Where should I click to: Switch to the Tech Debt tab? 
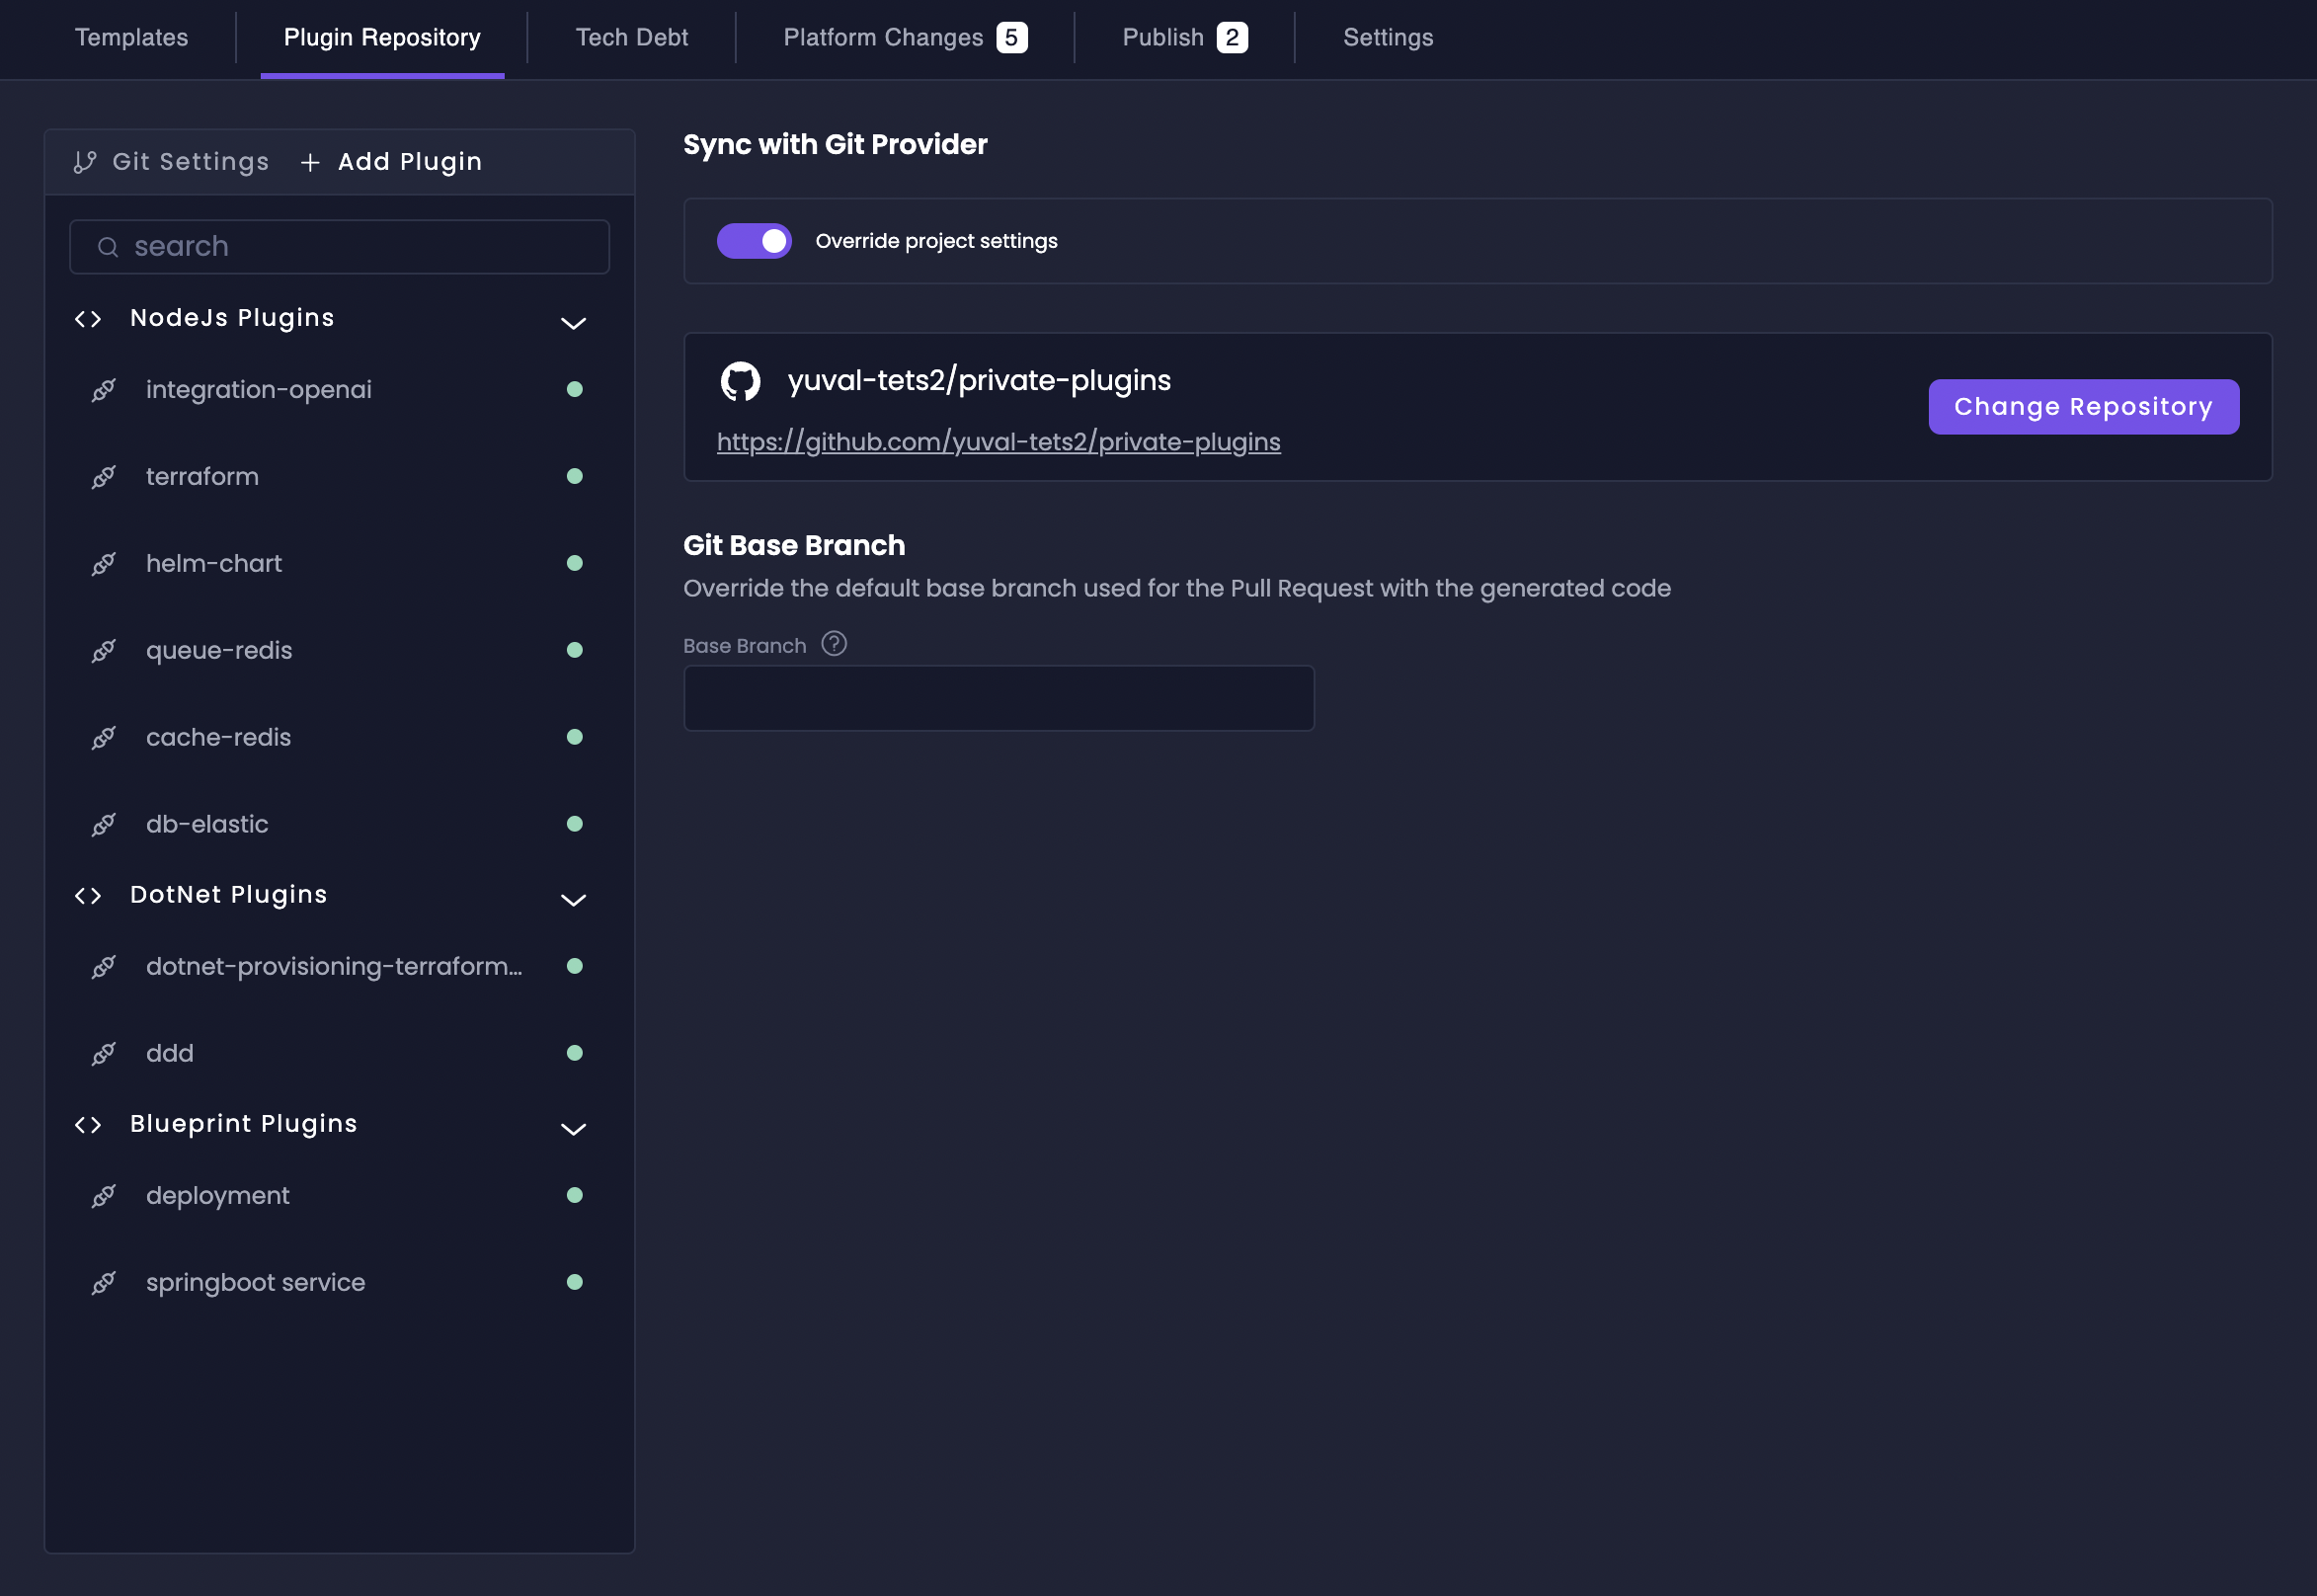631,38
